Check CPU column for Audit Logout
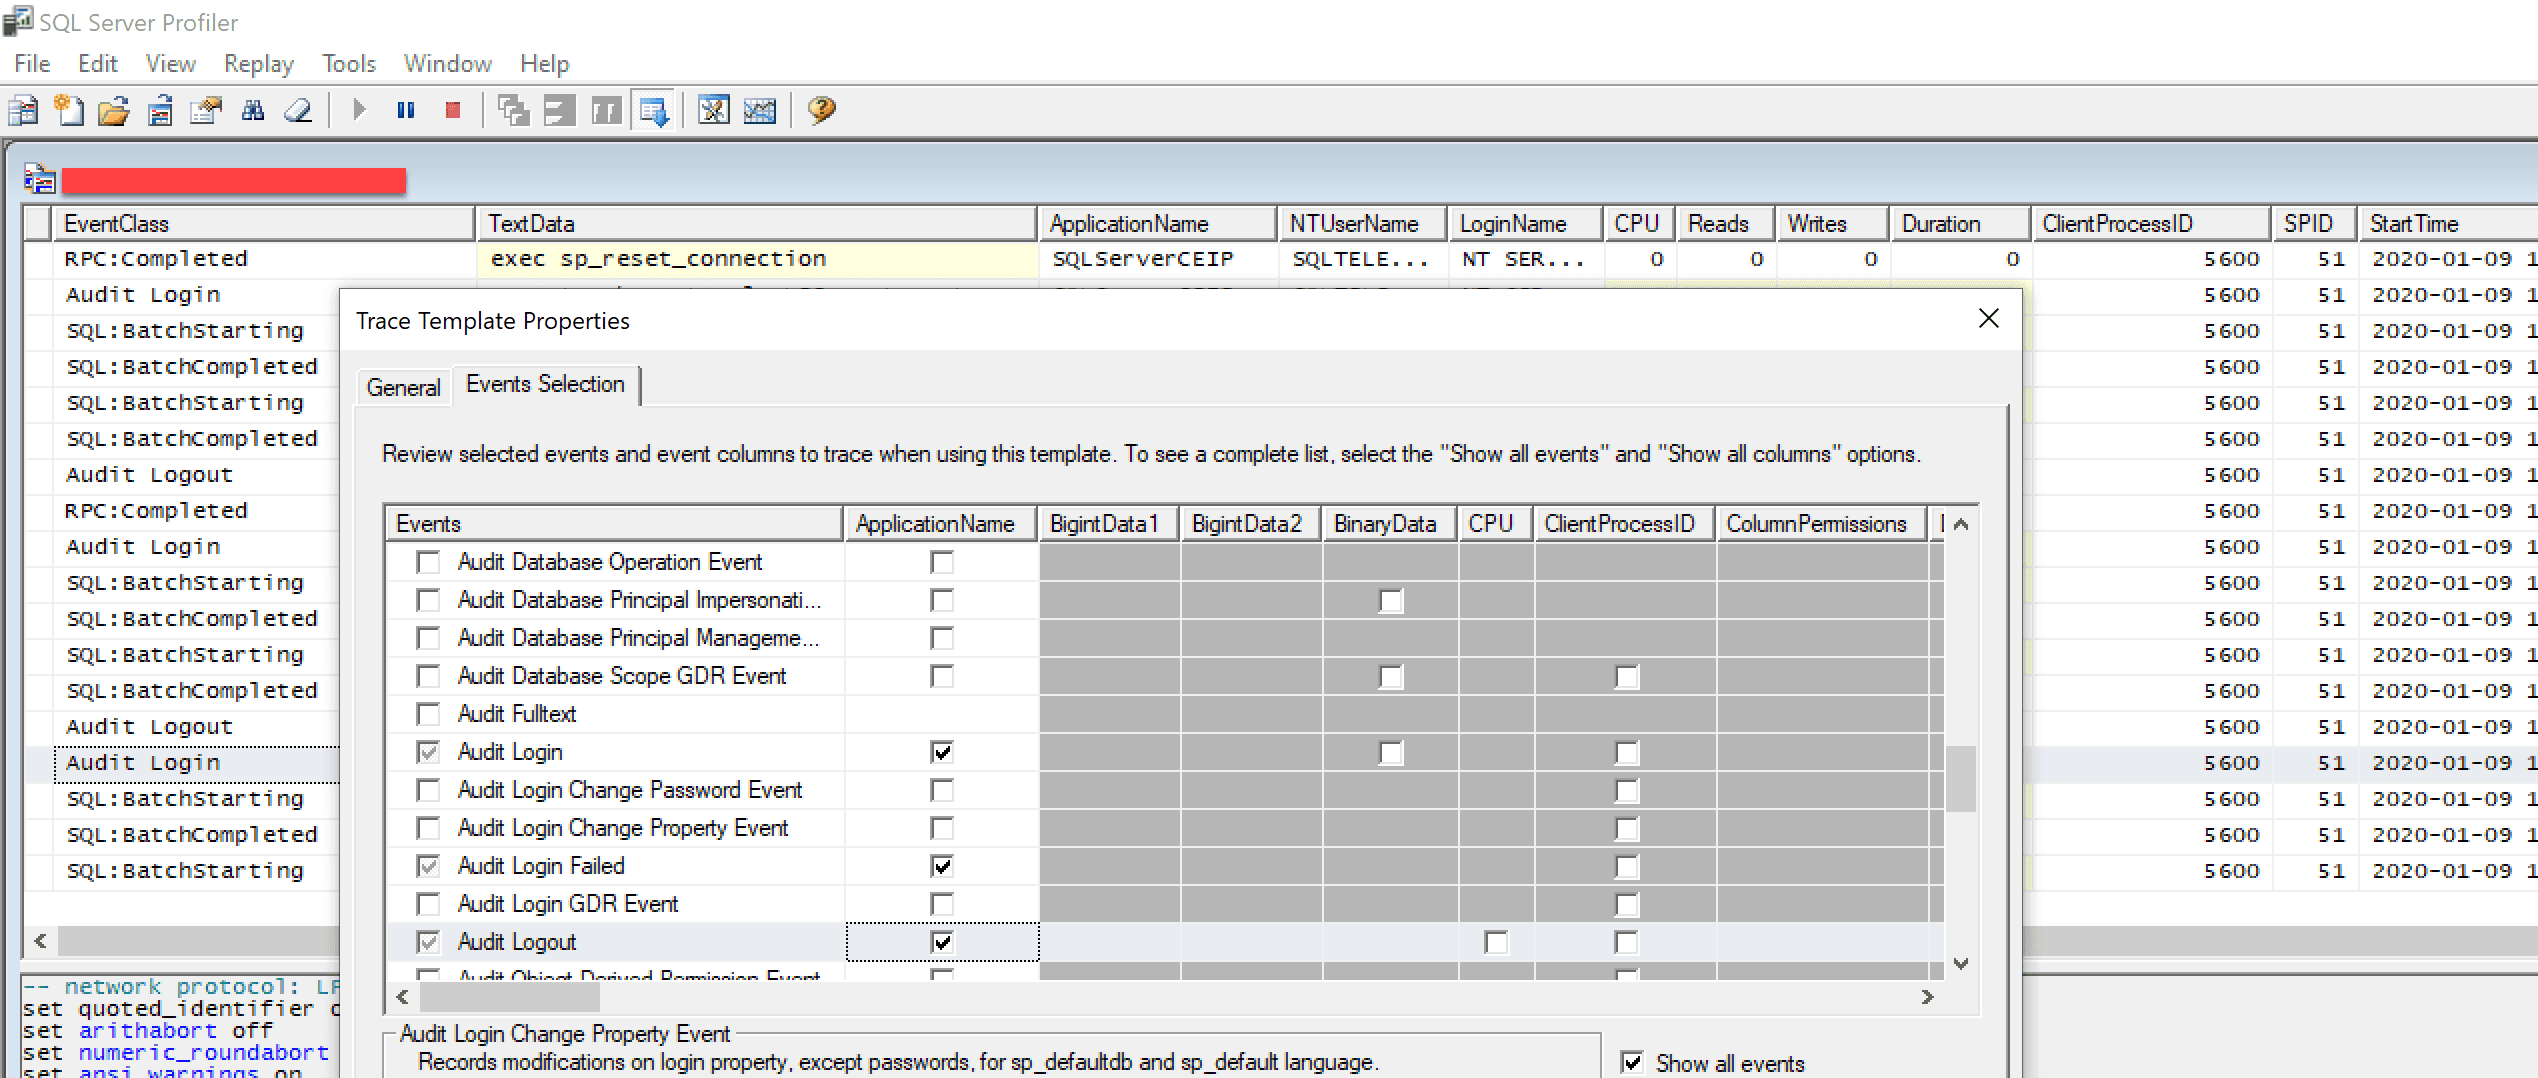This screenshot has height=1078, width=2538. (x=1496, y=942)
